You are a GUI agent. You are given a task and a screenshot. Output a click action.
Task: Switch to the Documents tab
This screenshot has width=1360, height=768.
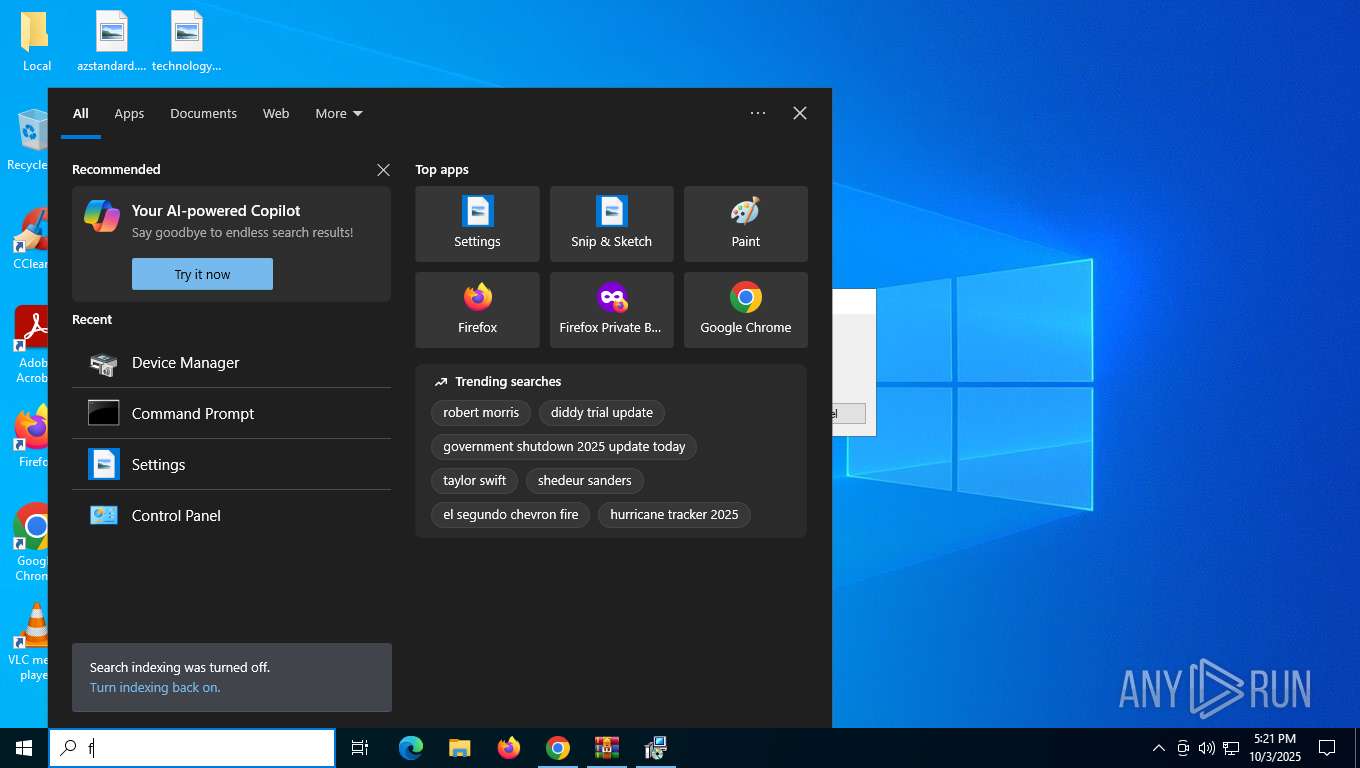[203, 114]
